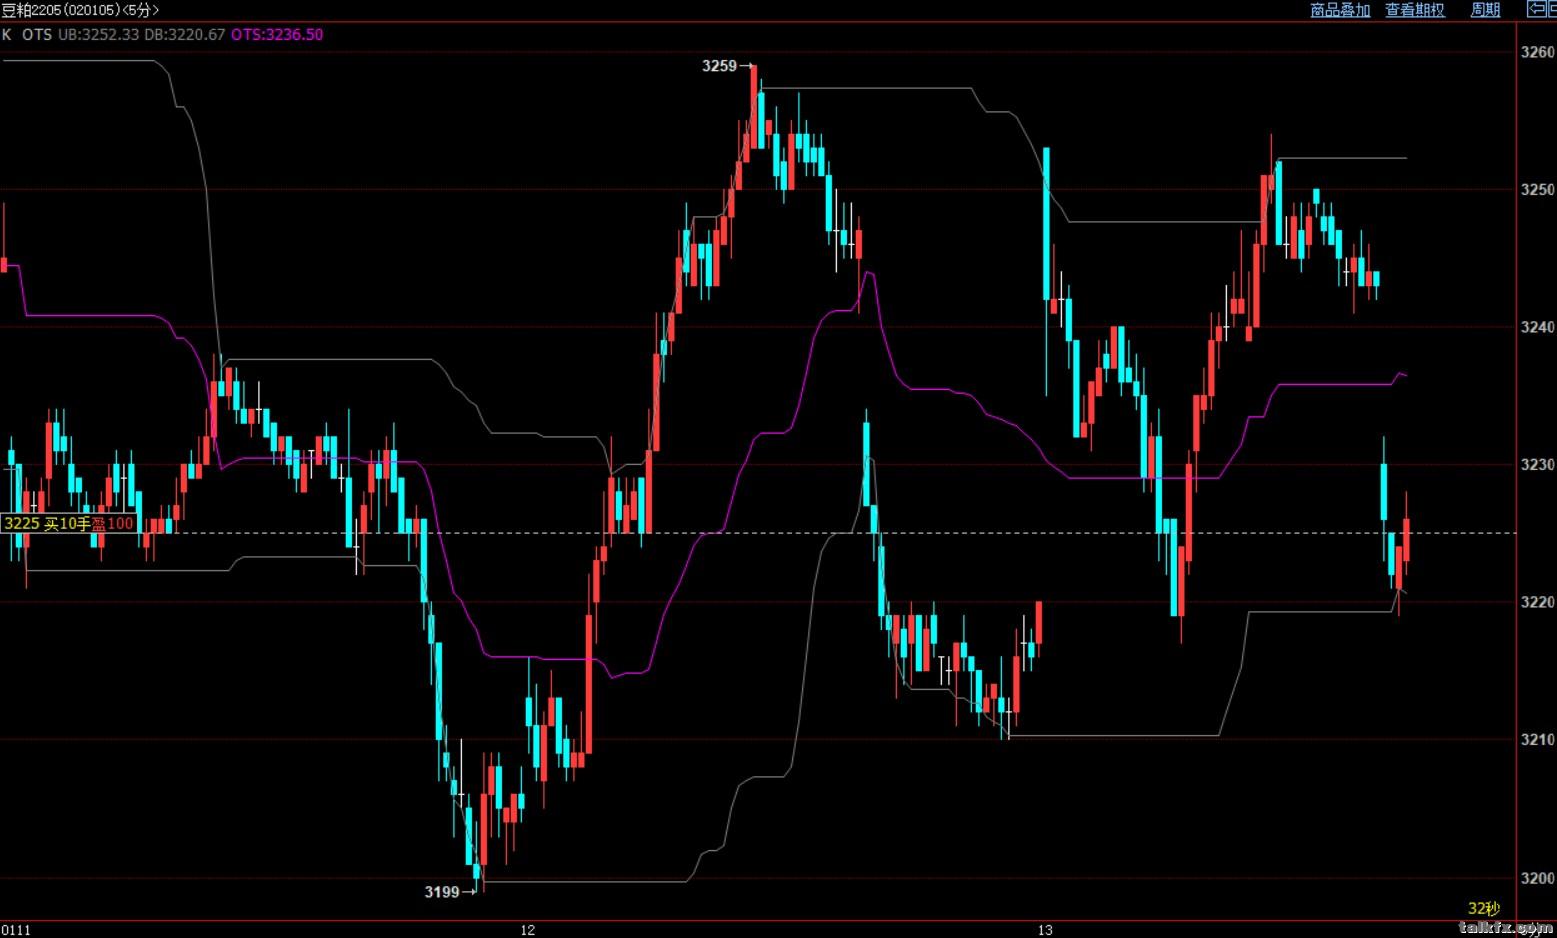The height and width of the screenshot is (938, 1557).
Task: Open the 查看期权 link
Action: pos(1415,10)
